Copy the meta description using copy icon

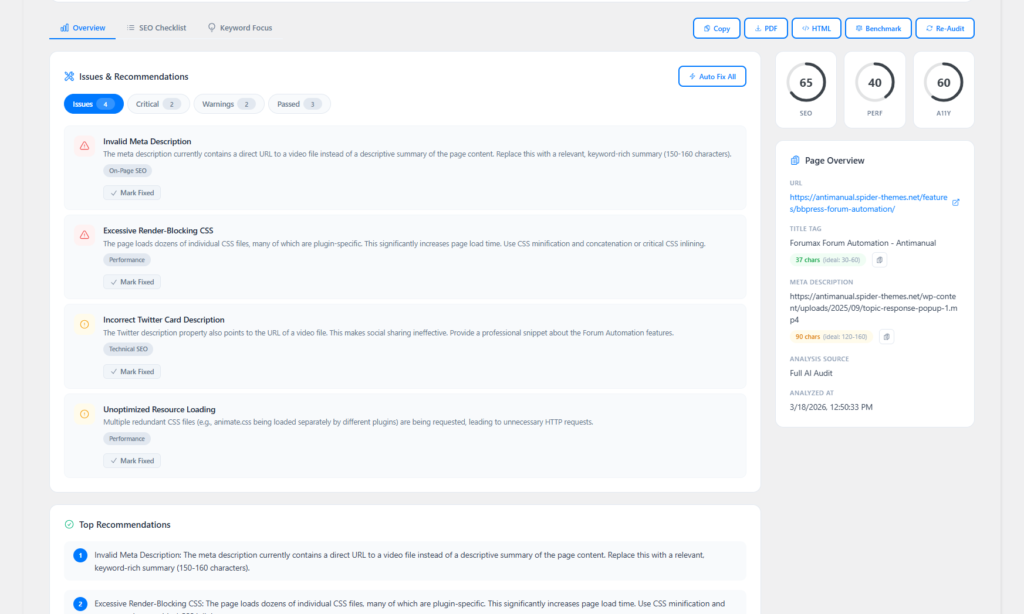click(885, 337)
